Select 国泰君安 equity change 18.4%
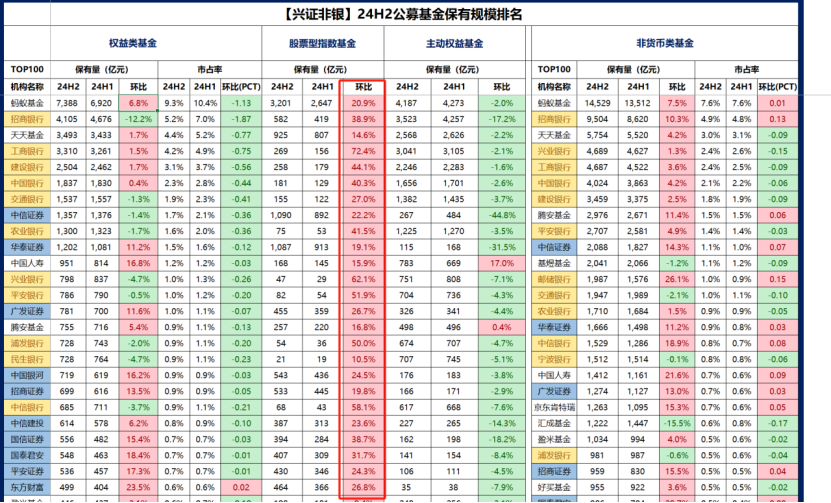This screenshot has width=831, height=503. 138,455
